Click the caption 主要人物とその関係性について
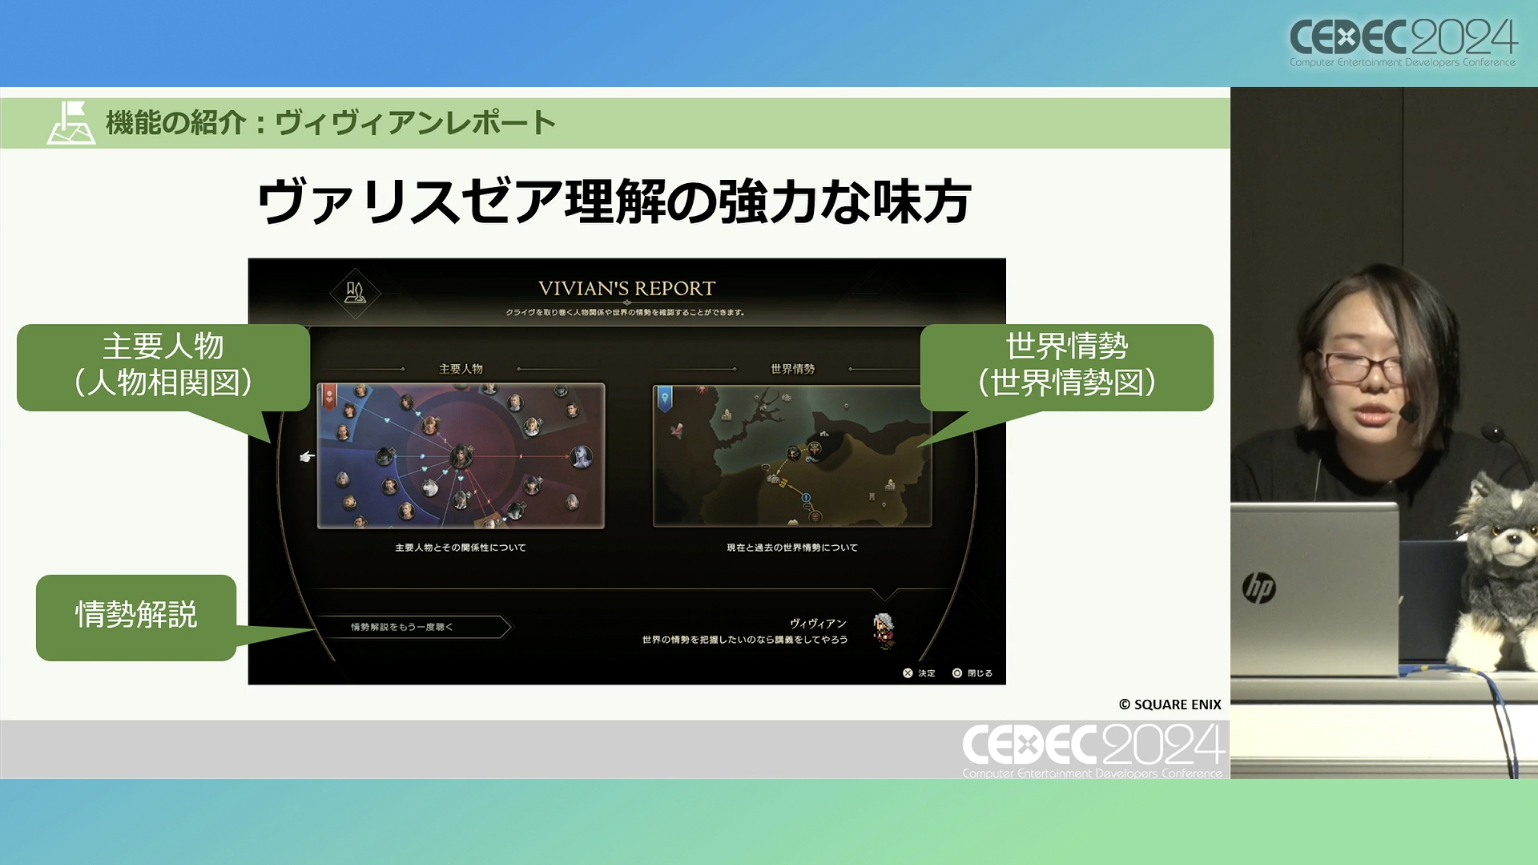Image resolution: width=1538 pixels, height=865 pixels. pos(461,547)
